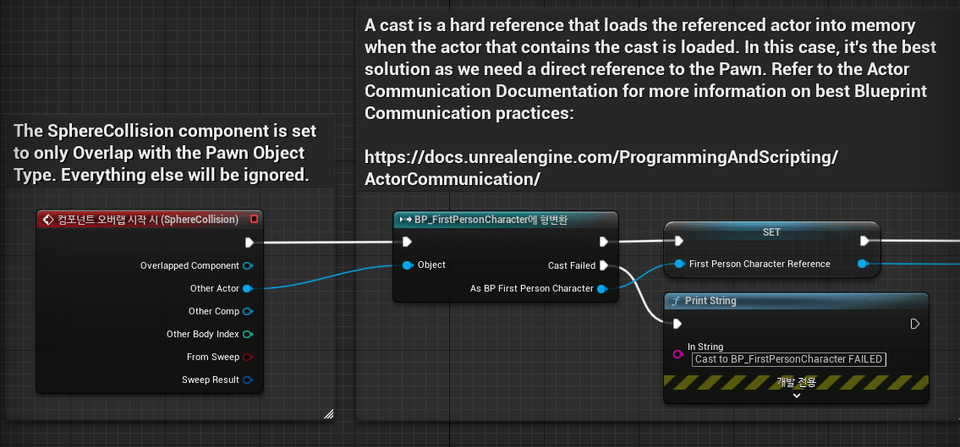The height and width of the screenshot is (447, 960).
Task: Click the Cast Failed execution pin
Action: [x=604, y=266]
